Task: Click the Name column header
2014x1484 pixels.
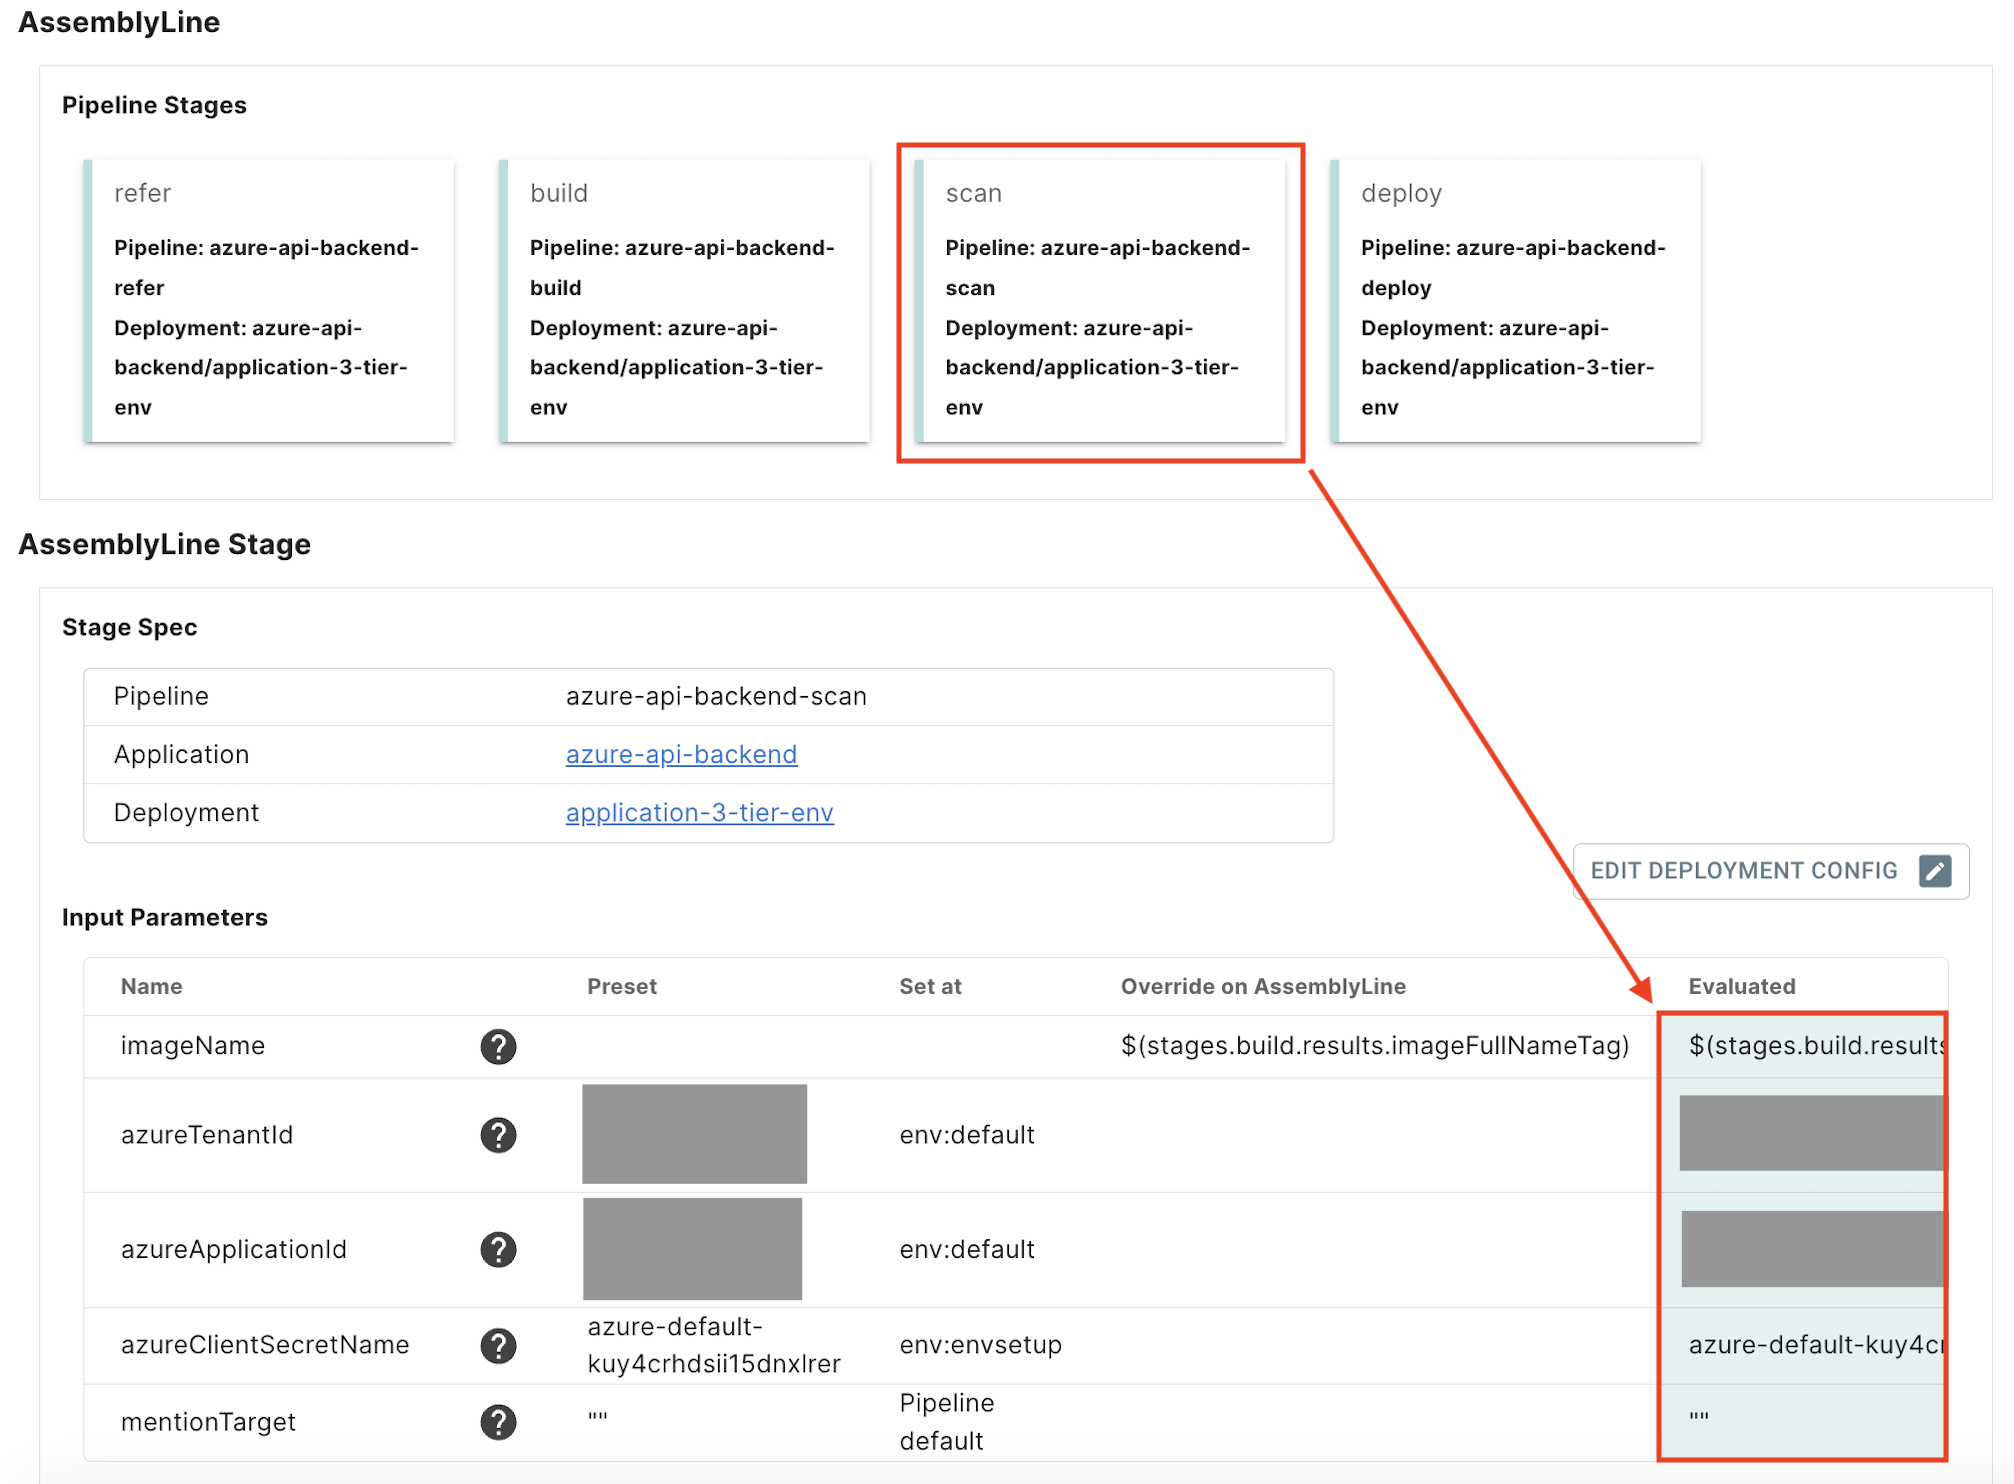Action: 151,987
